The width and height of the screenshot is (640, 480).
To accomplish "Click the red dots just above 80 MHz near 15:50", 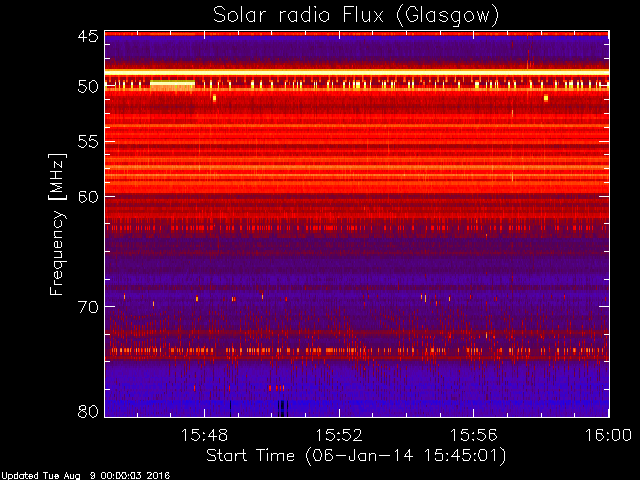I will (277, 388).
